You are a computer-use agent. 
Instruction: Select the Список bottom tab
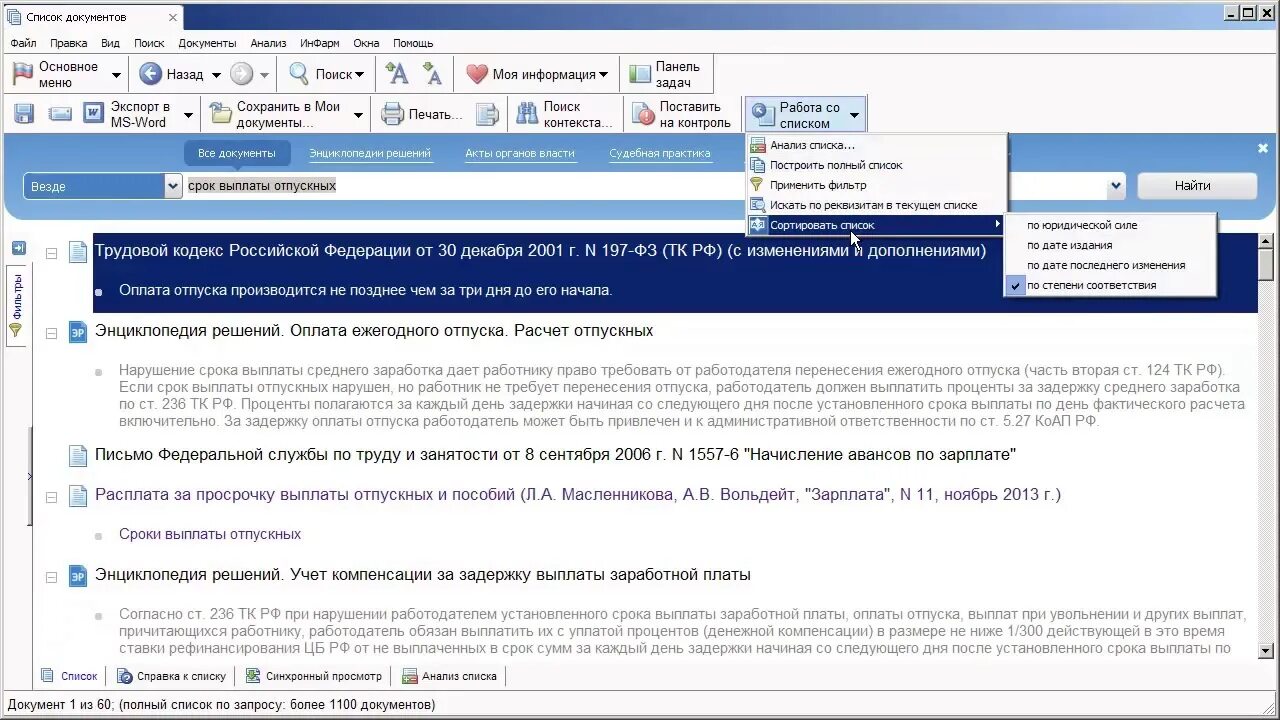pos(70,676)
